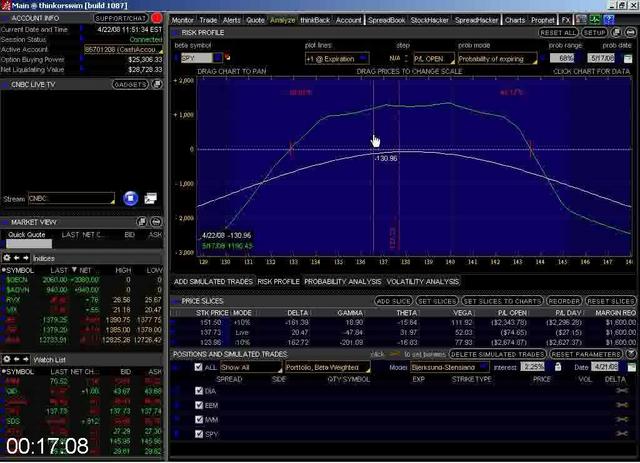This screenshot has width=640, height=463.
Task: Open the Add Simulated Trades tab
Action: [213, 281]
